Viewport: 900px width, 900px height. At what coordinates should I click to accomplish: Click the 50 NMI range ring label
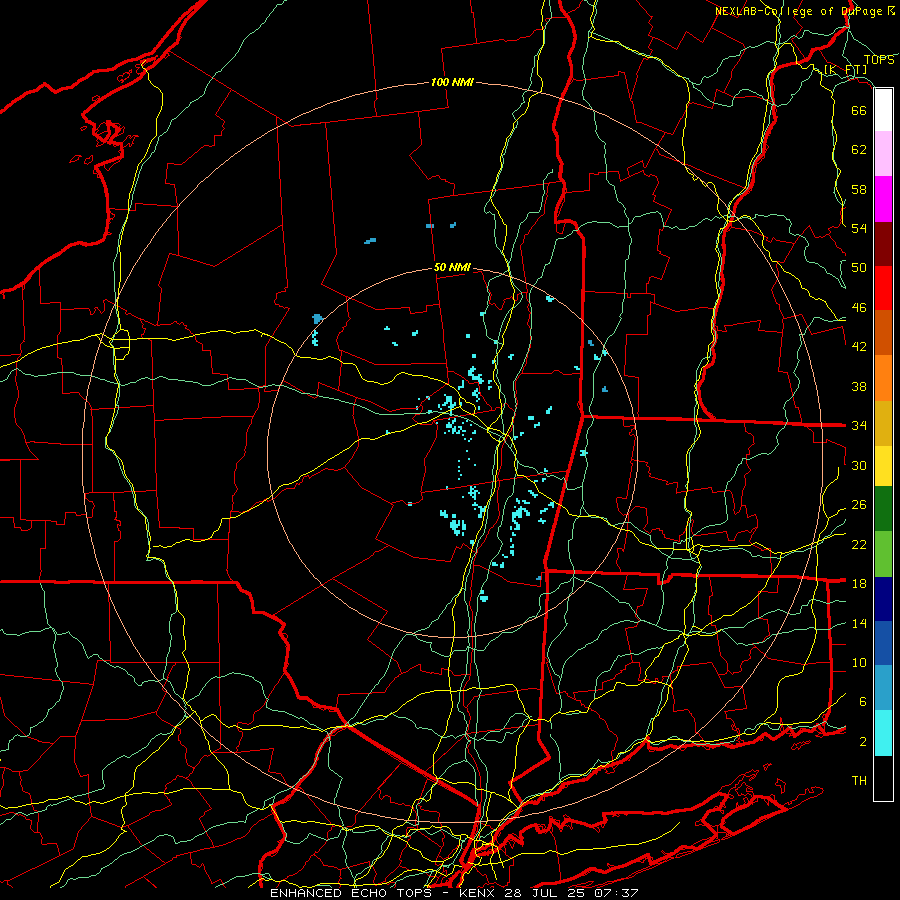[x=452, y=267]
